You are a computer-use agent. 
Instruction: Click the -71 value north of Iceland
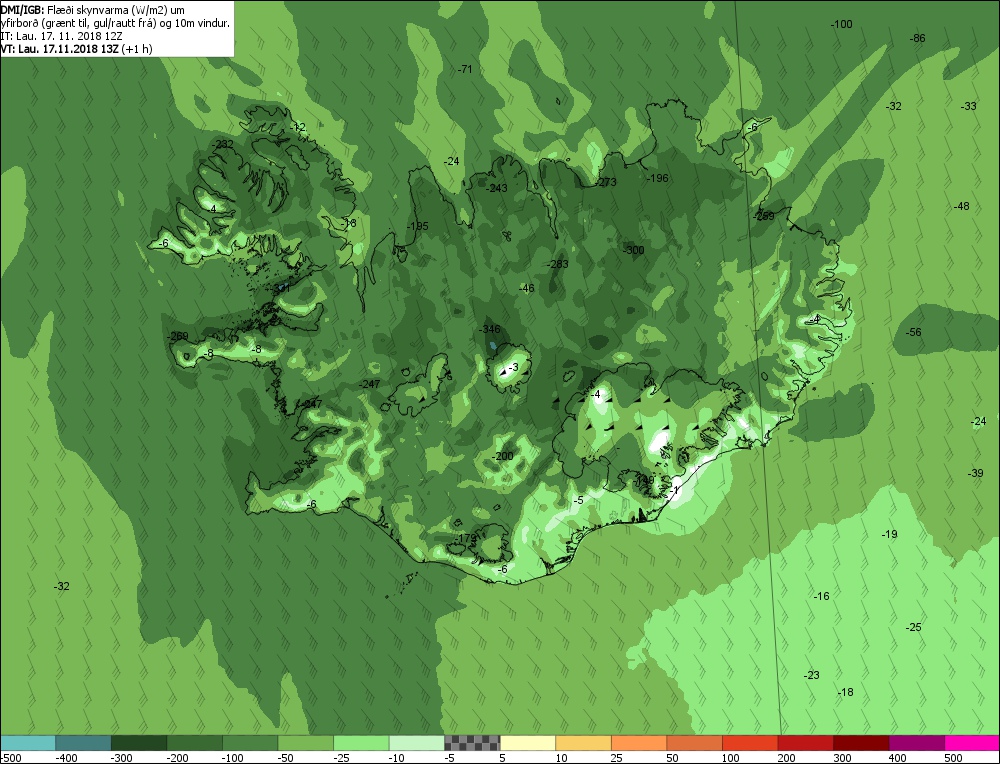[x=465, y=69]
